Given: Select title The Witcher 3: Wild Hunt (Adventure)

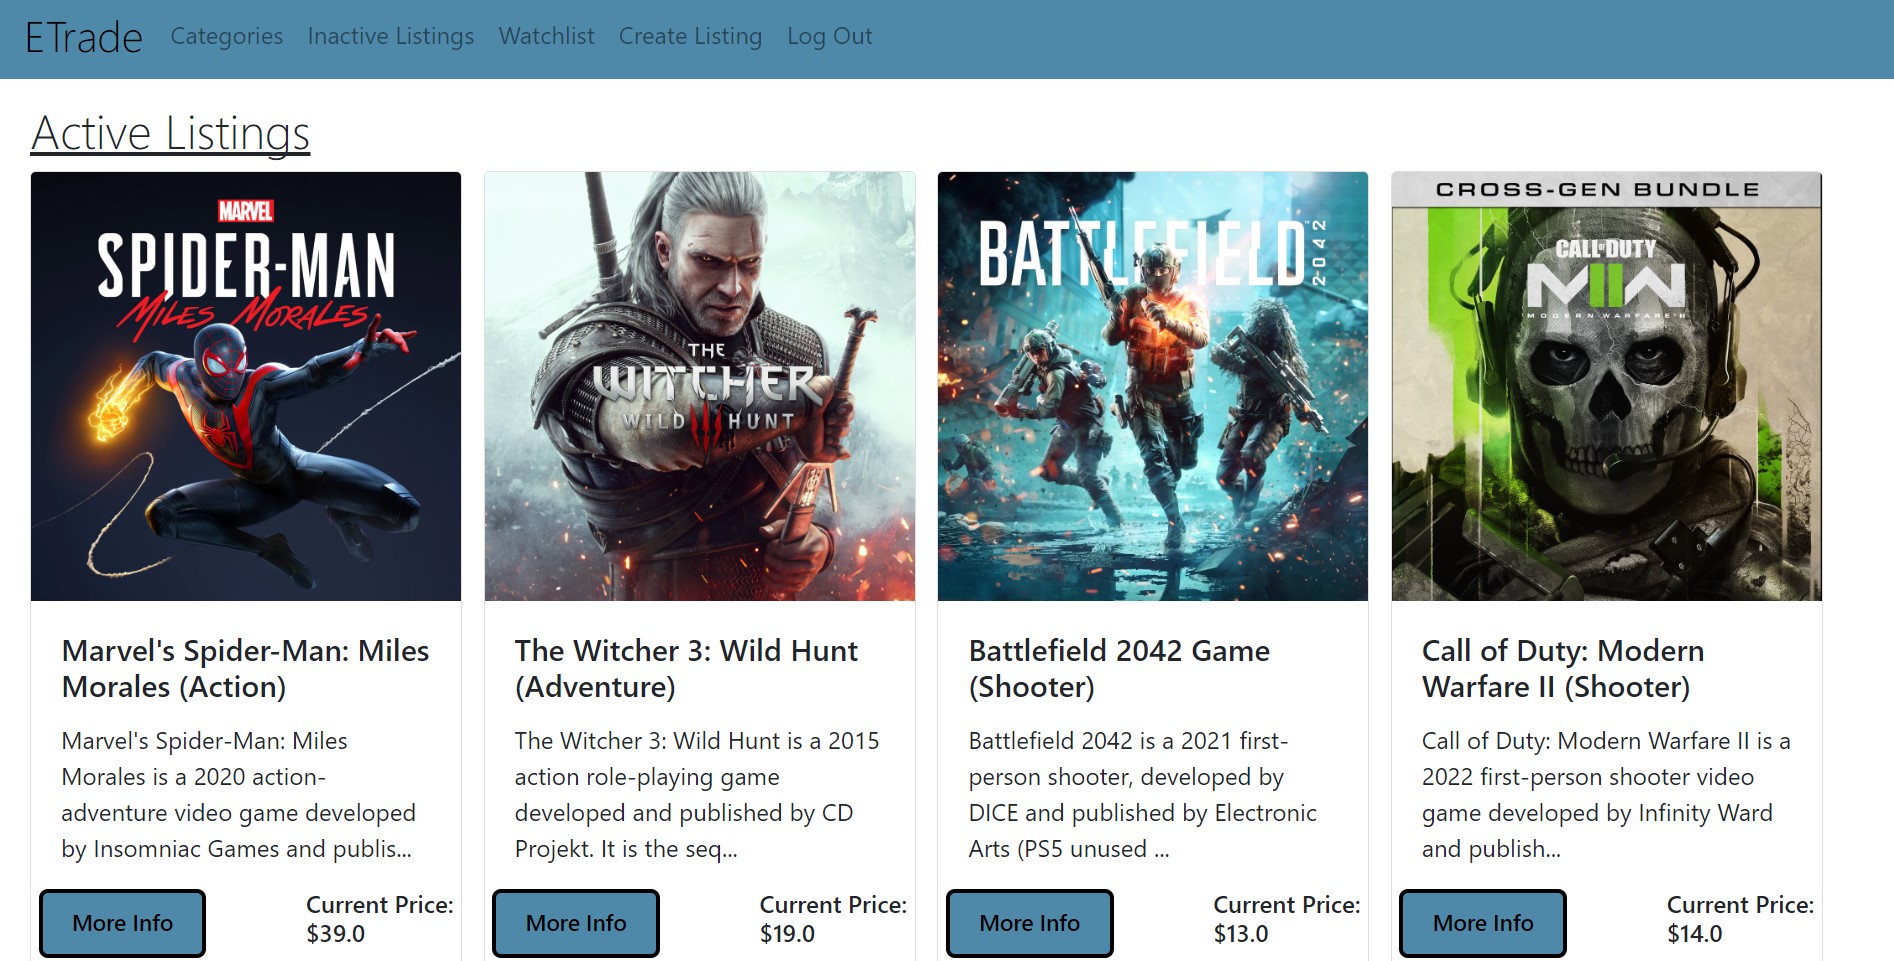Looking at the screenshot, I should (x=687, y=669).
